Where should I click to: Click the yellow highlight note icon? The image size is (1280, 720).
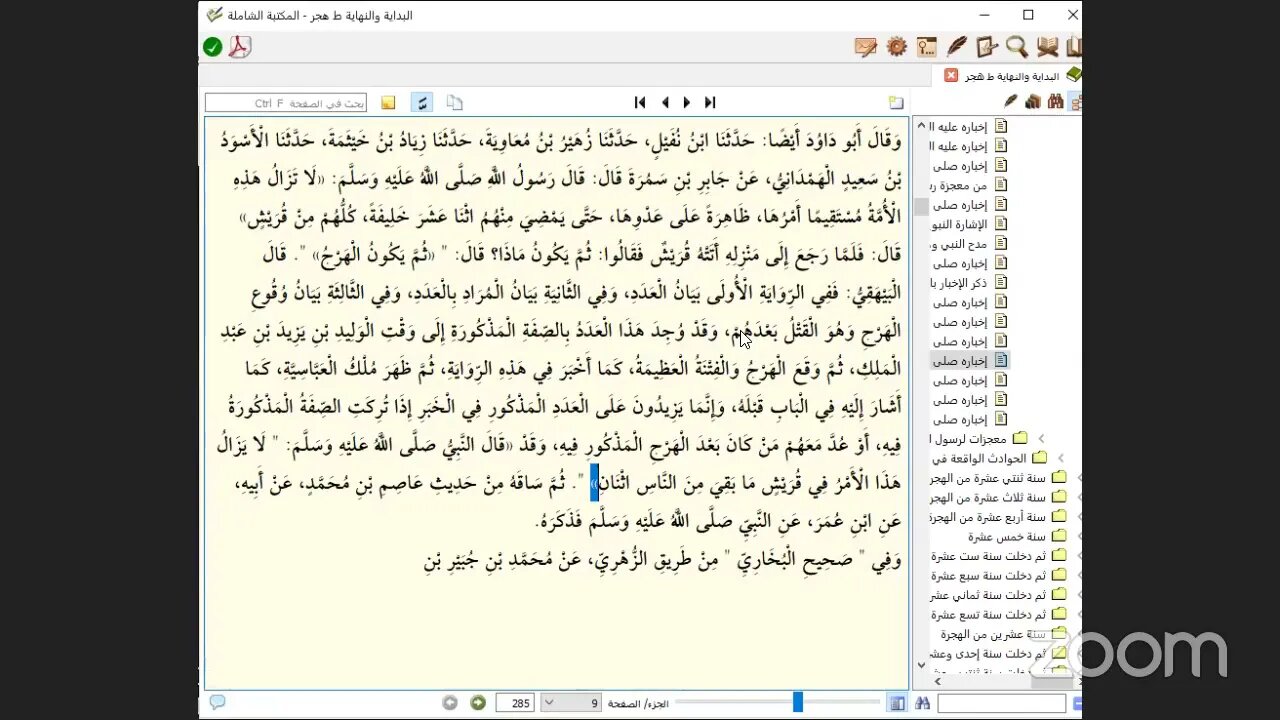click(x=388, y=102)
